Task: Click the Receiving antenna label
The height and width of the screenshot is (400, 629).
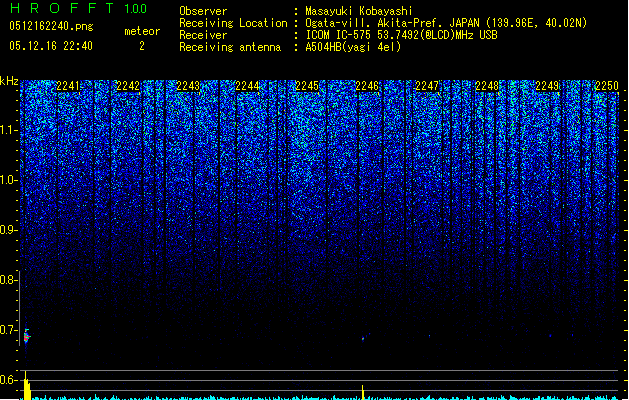Action: (230, 47)
